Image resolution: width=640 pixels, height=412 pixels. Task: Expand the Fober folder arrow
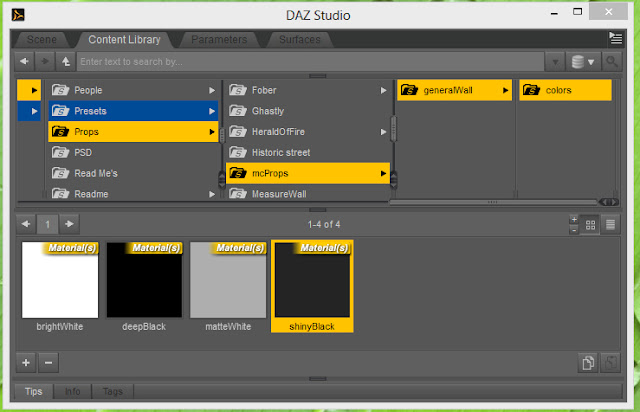pos(383,90)
